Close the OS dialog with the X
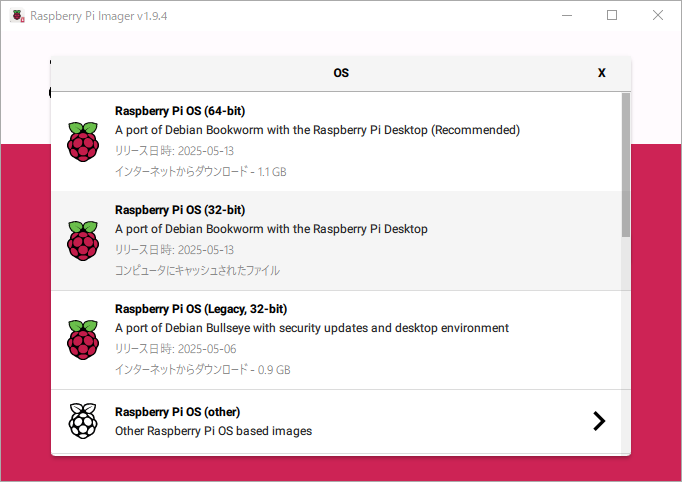The image size is (682, 482). 602,73
